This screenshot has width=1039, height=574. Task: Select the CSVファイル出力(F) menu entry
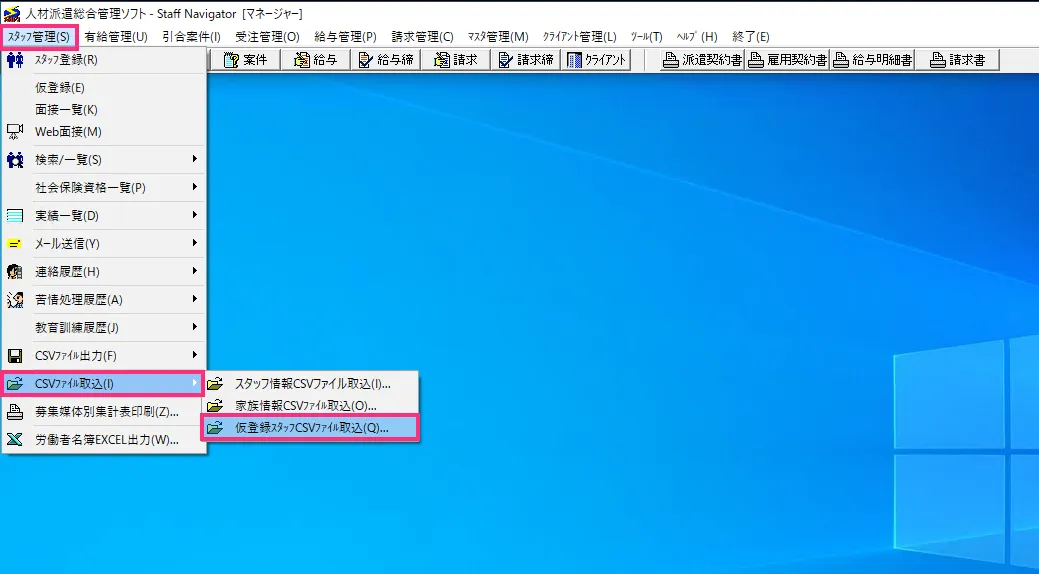click(105, 355)
